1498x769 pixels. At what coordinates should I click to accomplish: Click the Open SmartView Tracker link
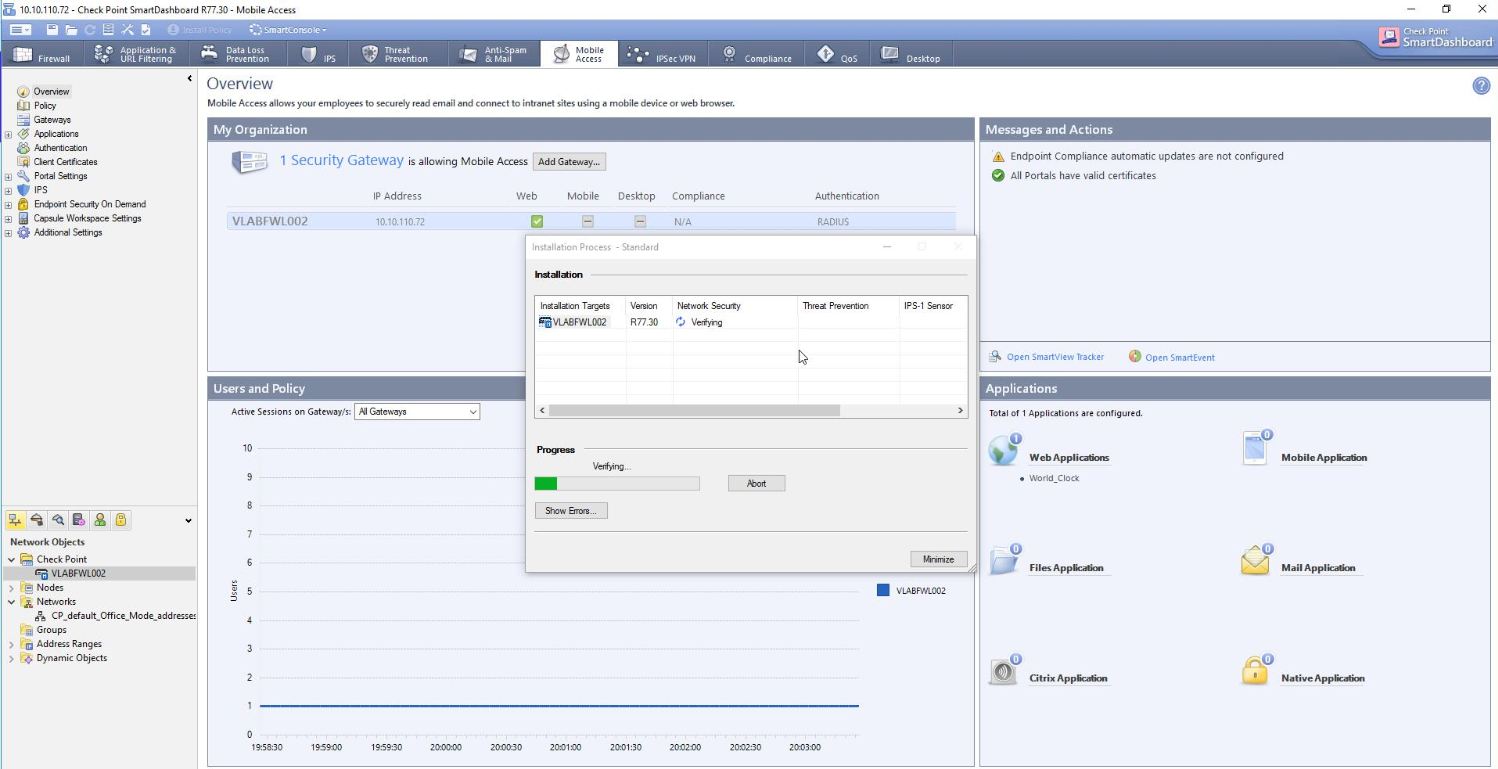[x=1054, y=357]
